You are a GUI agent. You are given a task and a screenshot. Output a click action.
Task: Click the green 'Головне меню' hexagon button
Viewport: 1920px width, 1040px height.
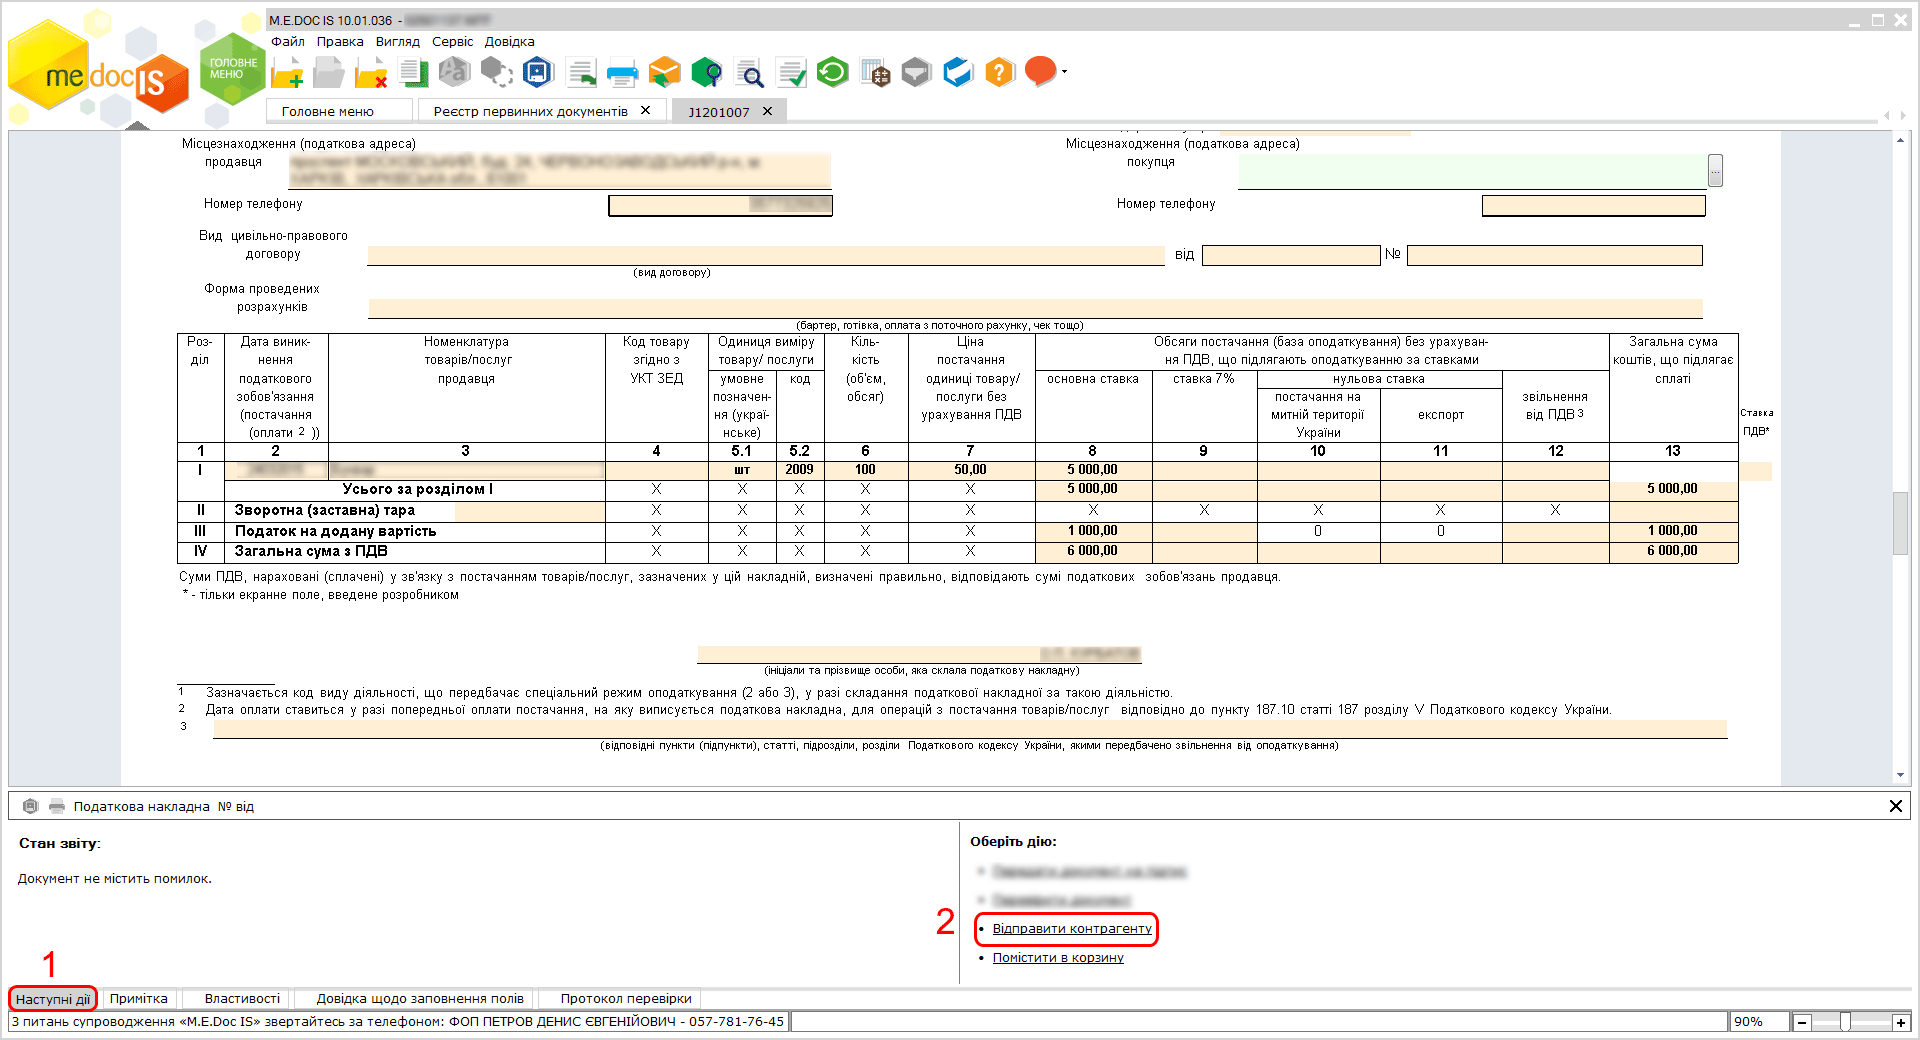[233, 68]
